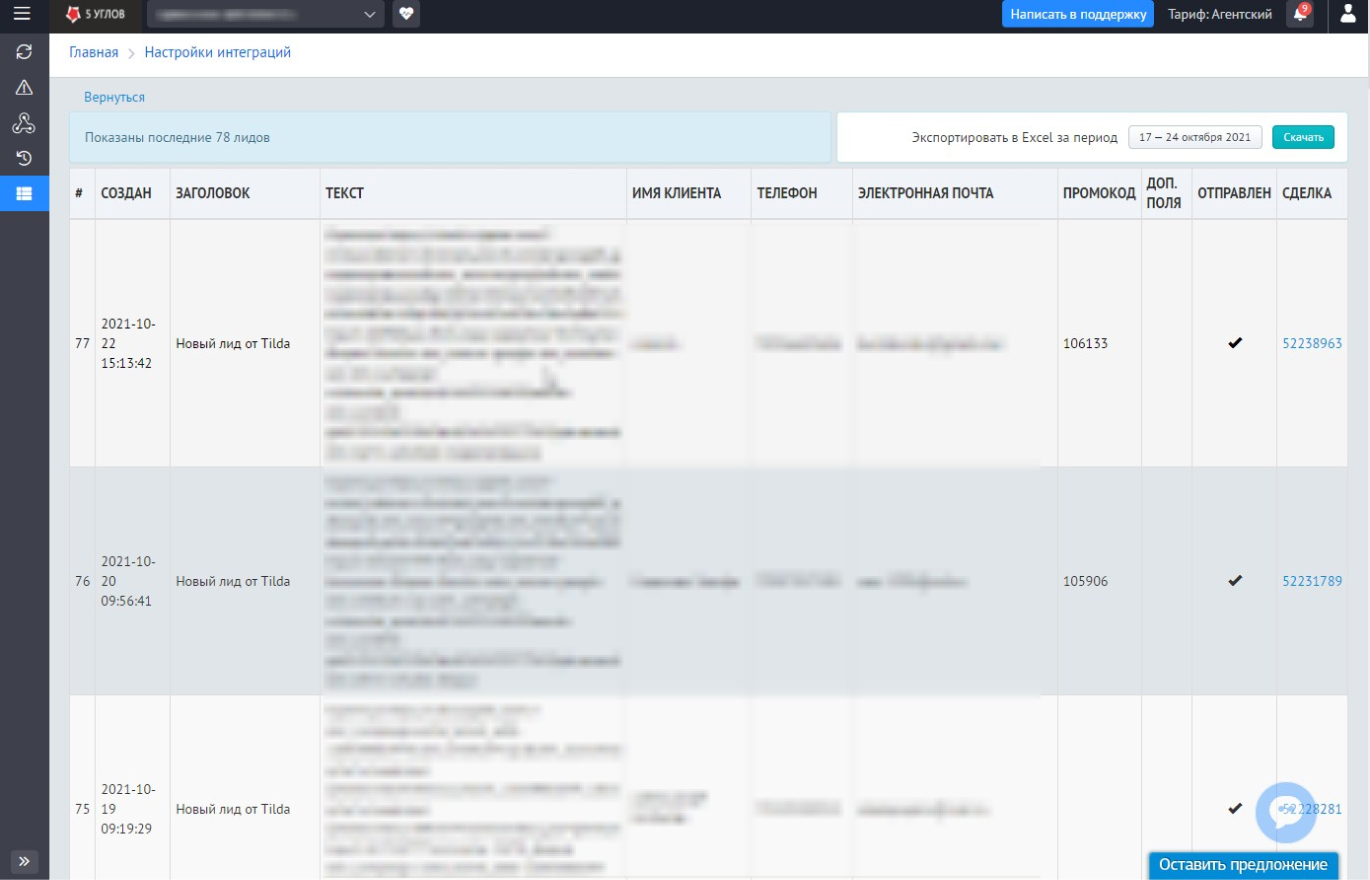Click the Вернуться link

click(x=114, y=97)
